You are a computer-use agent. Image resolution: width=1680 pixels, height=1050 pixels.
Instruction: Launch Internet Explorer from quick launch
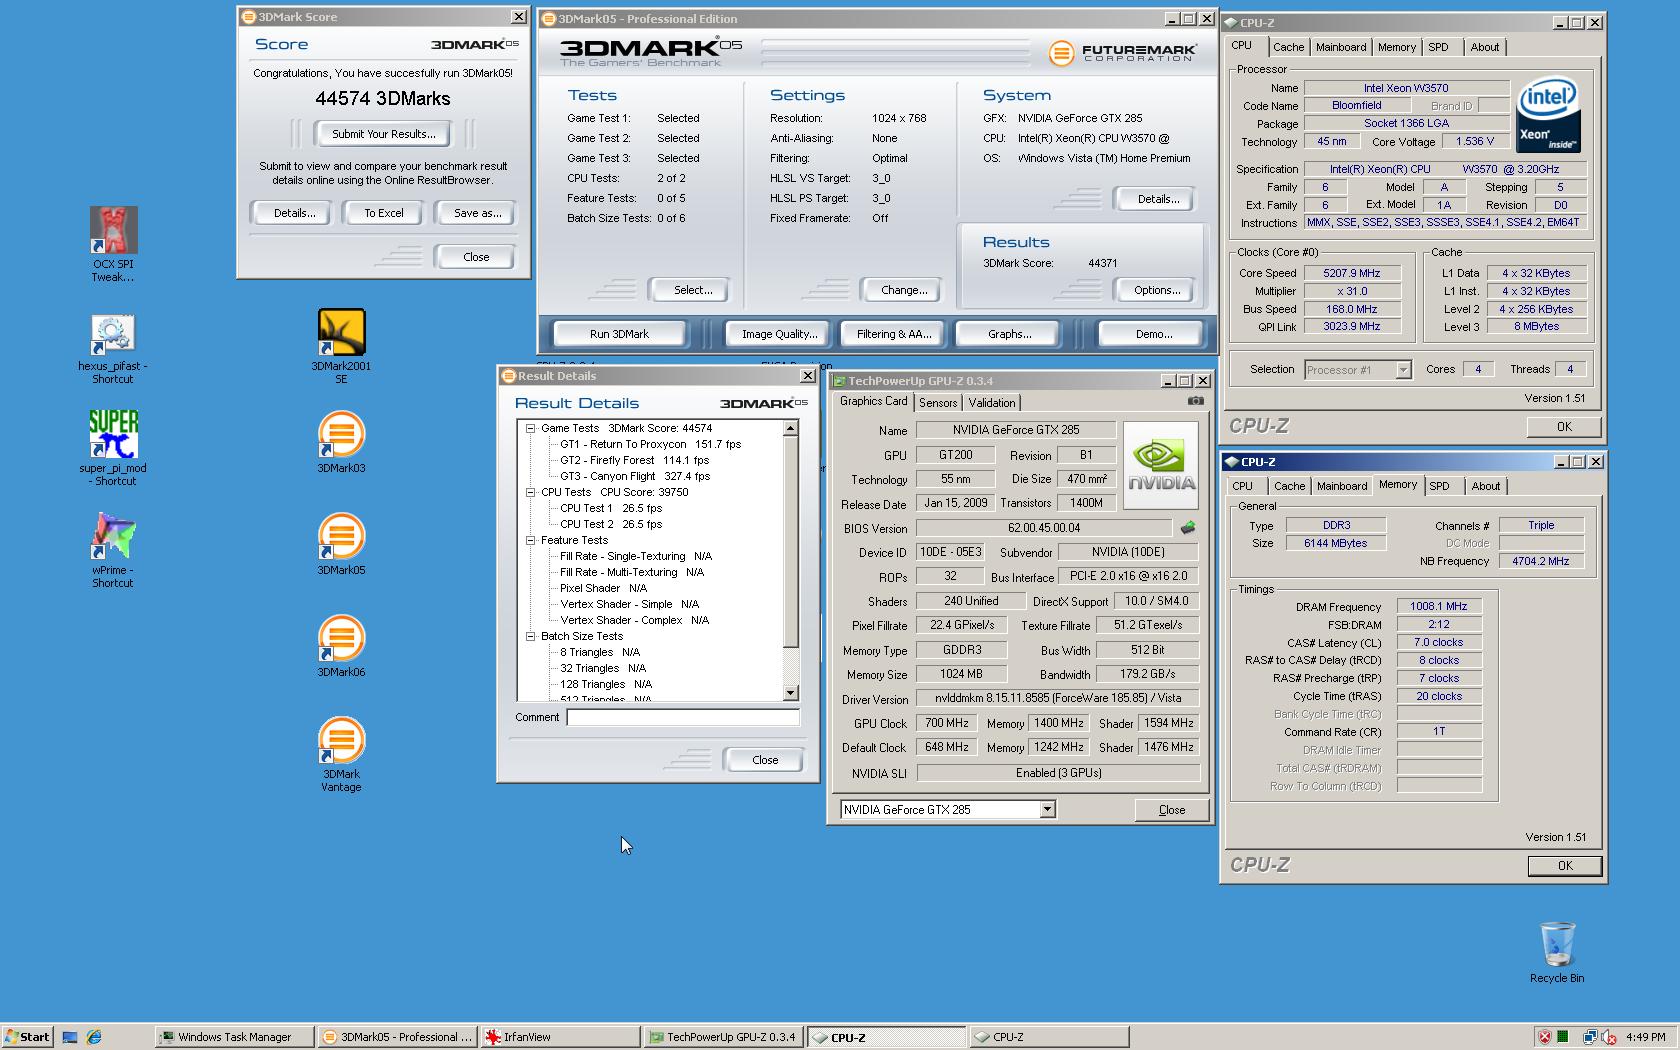click(x=94, y=1037)
